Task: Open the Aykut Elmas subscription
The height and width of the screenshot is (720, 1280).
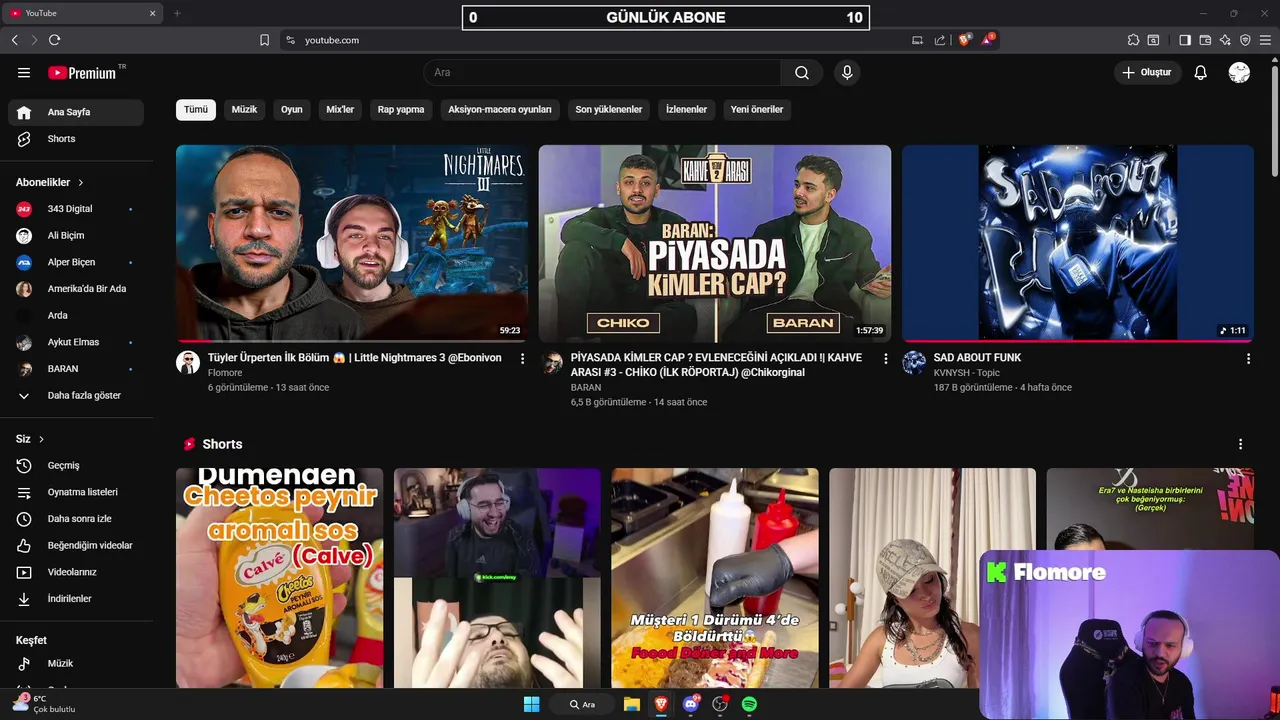Action: (76, 342)
